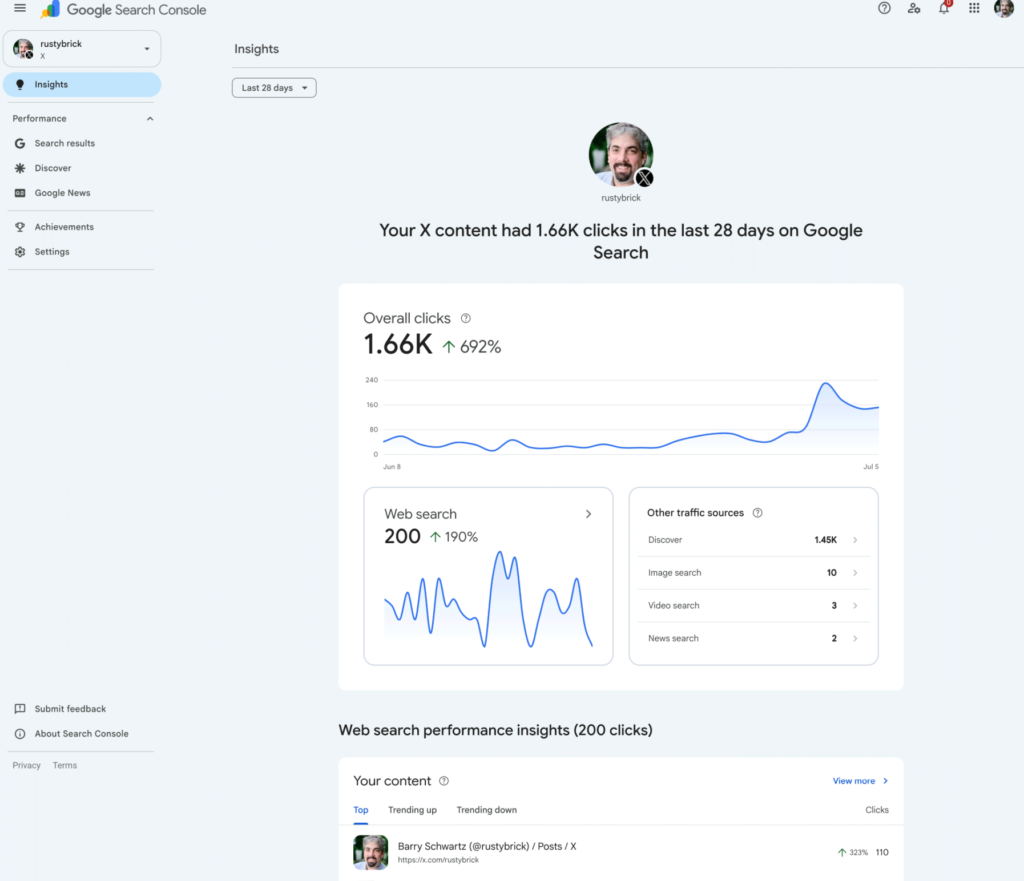Click the Web search 200 value
Viewport: 1024px width, 881px height.
[x=402, y=537]
